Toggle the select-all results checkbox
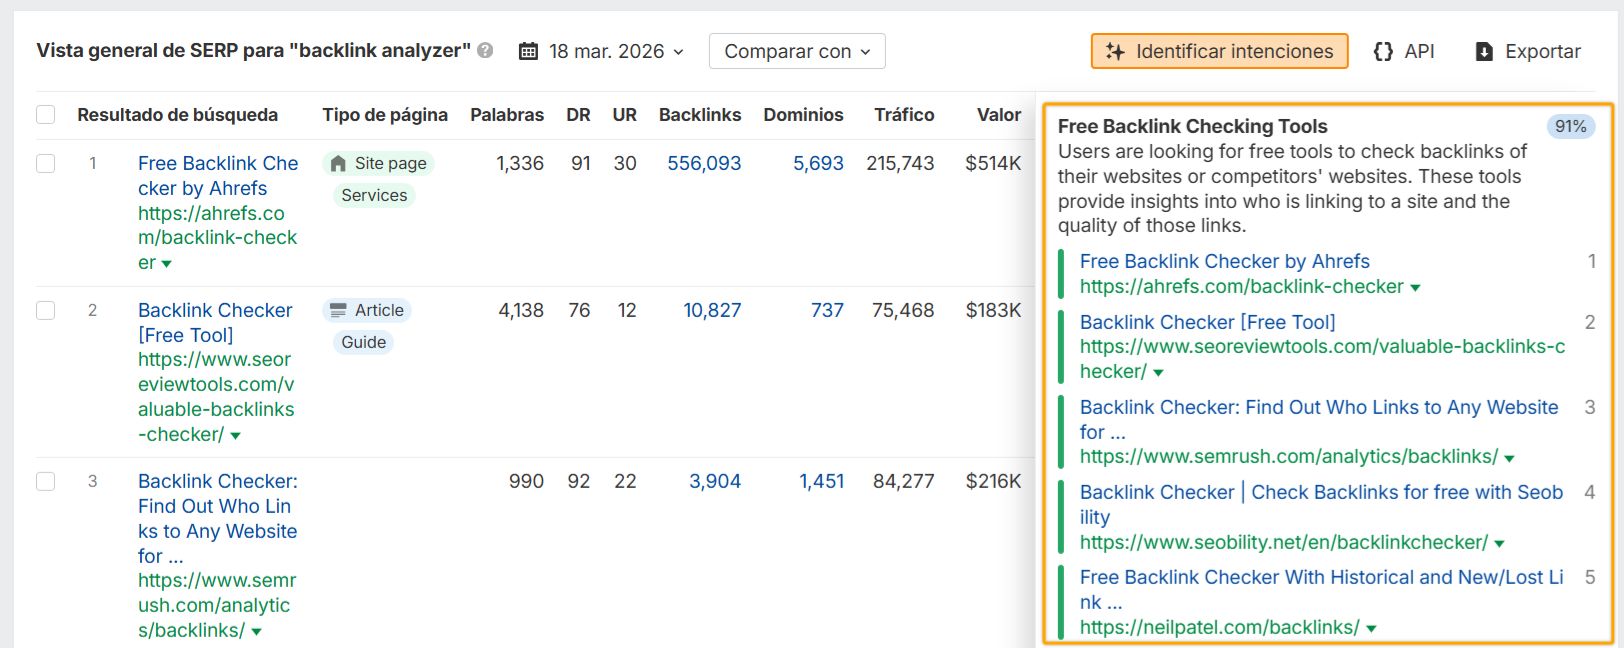The height and width of the screenshot is (648, 1624). [x=46, y=115]
